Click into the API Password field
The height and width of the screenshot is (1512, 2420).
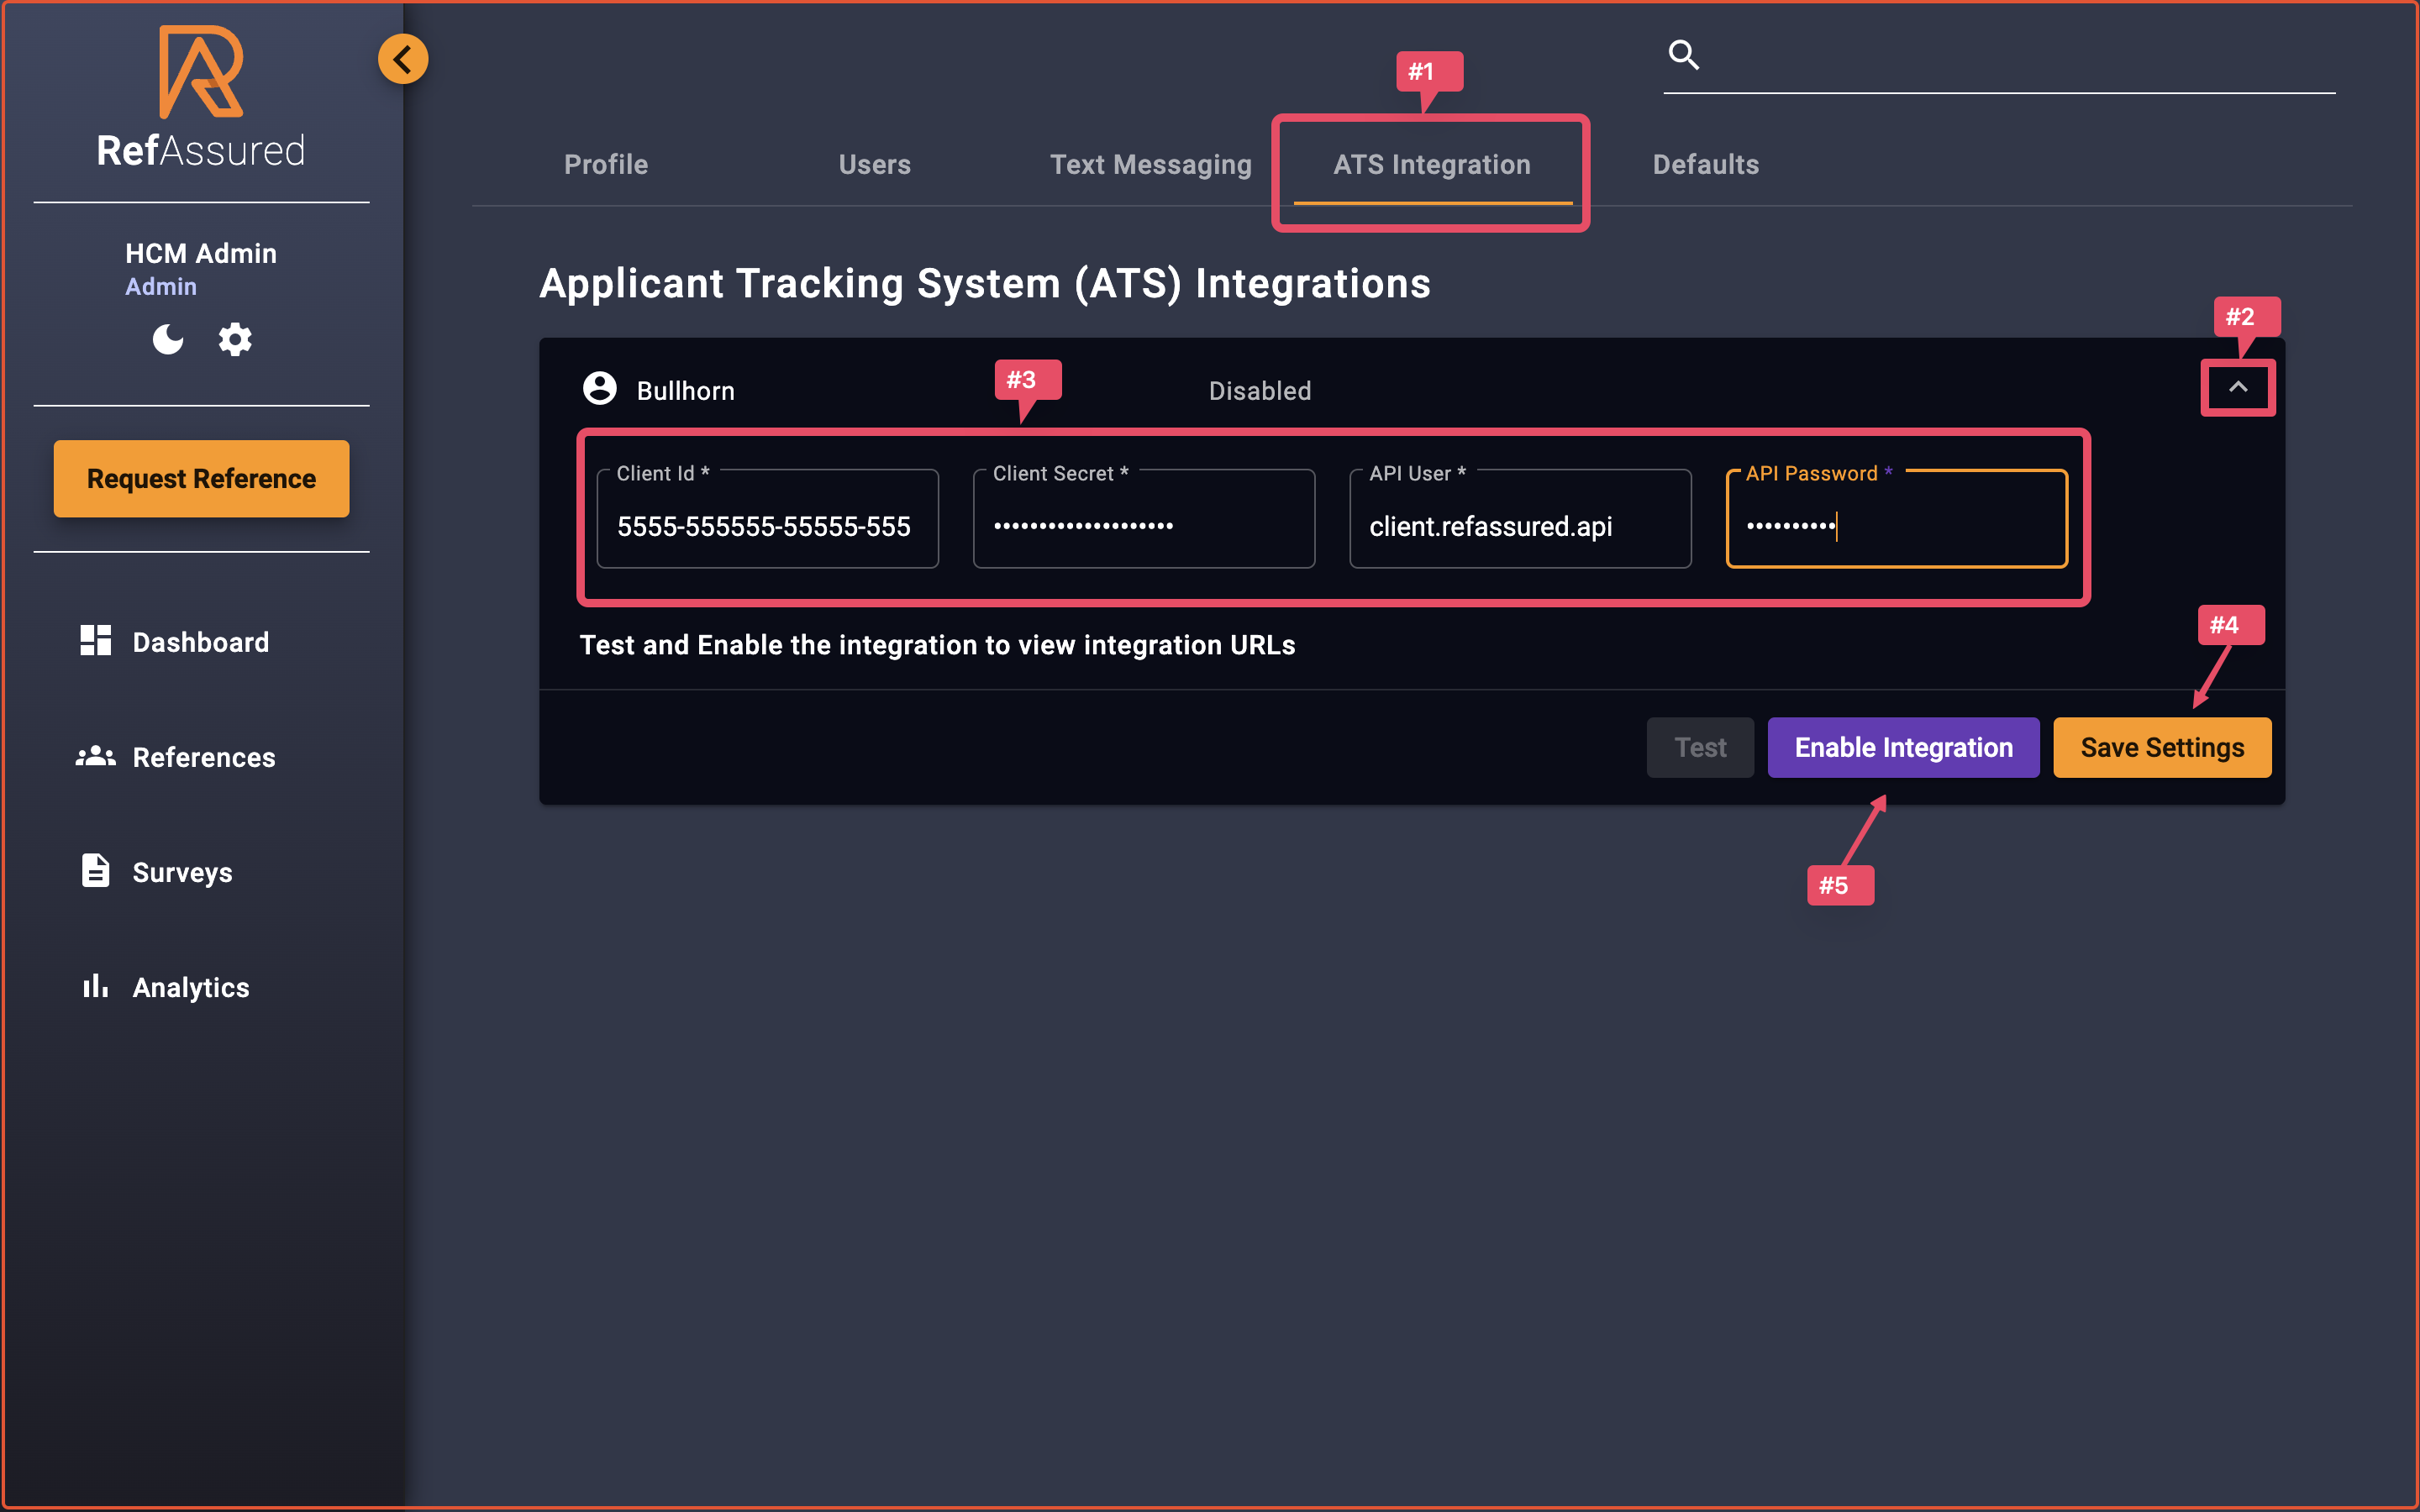click(x=1895, y=525)
